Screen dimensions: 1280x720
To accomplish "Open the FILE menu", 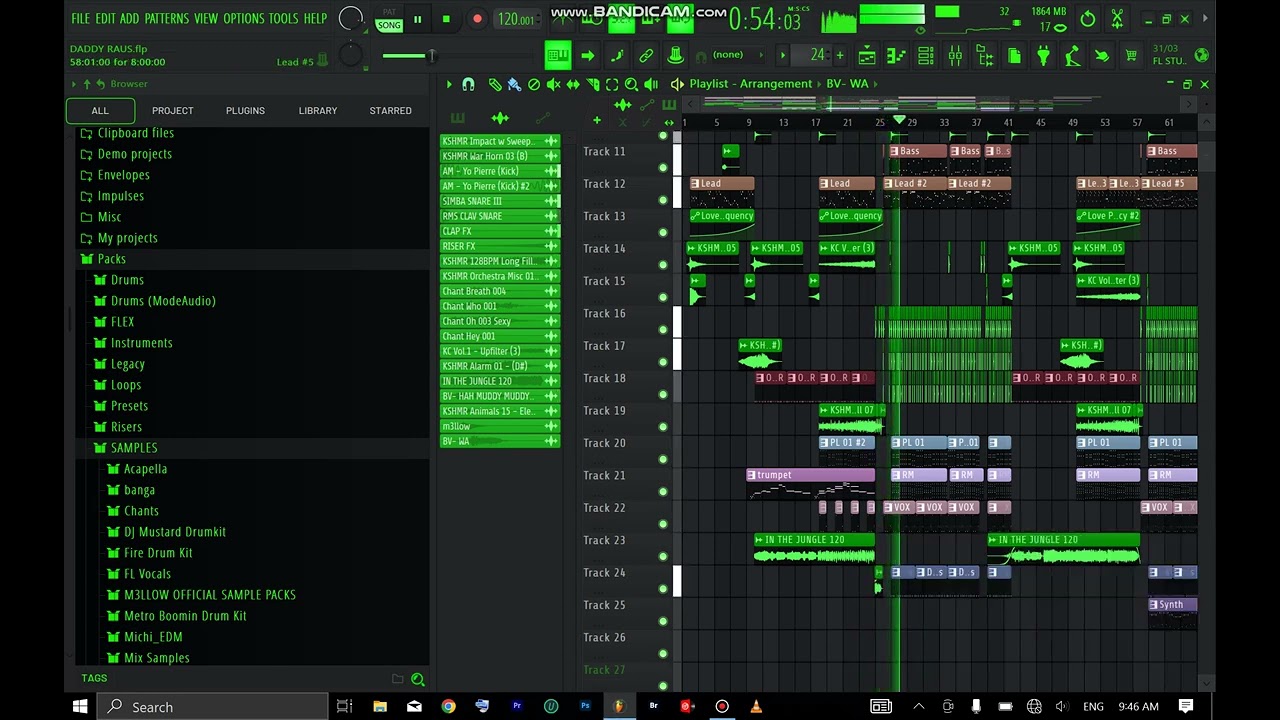I will click(80, 19).
